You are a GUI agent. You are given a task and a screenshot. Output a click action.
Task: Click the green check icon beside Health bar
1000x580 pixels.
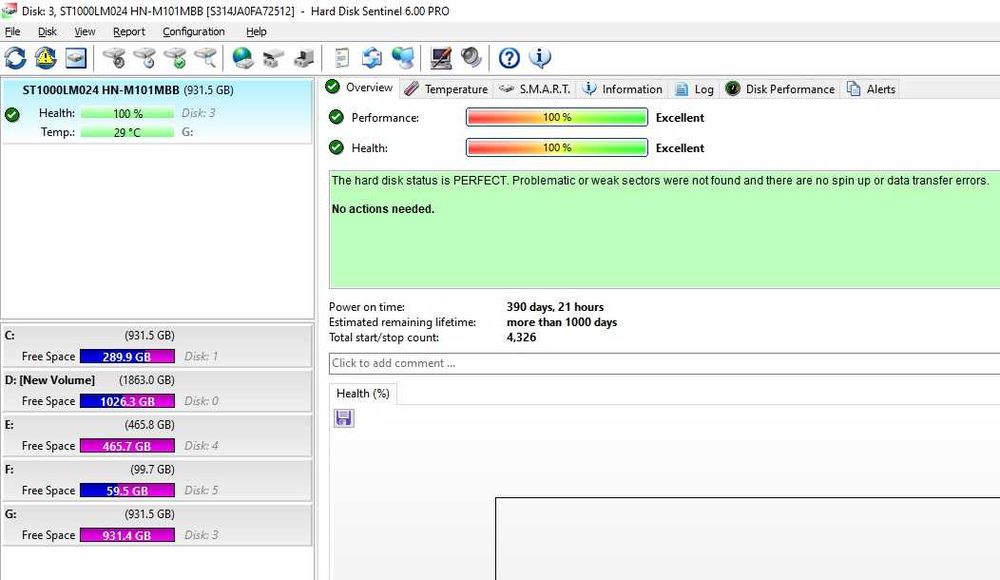(336, 147)
